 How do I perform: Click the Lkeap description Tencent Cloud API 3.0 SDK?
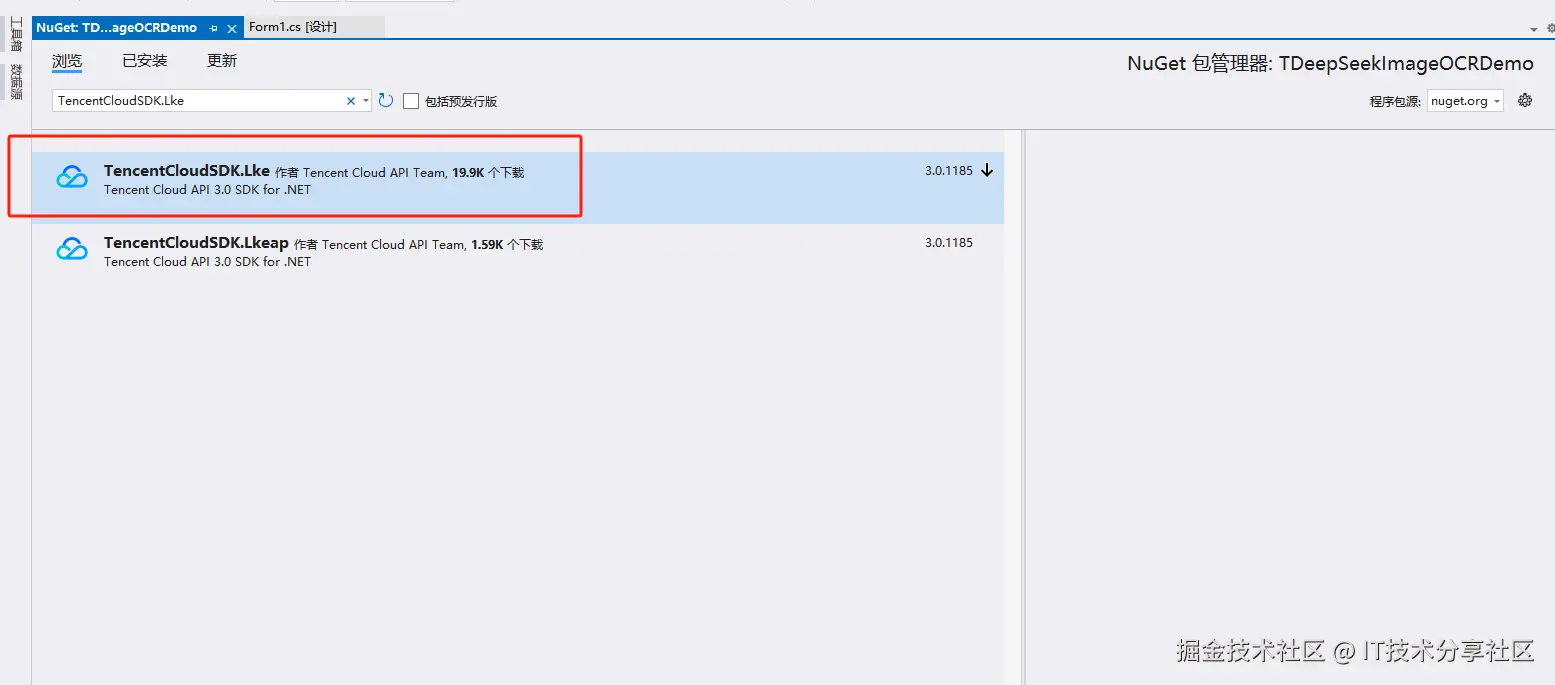tap(207, 262)
